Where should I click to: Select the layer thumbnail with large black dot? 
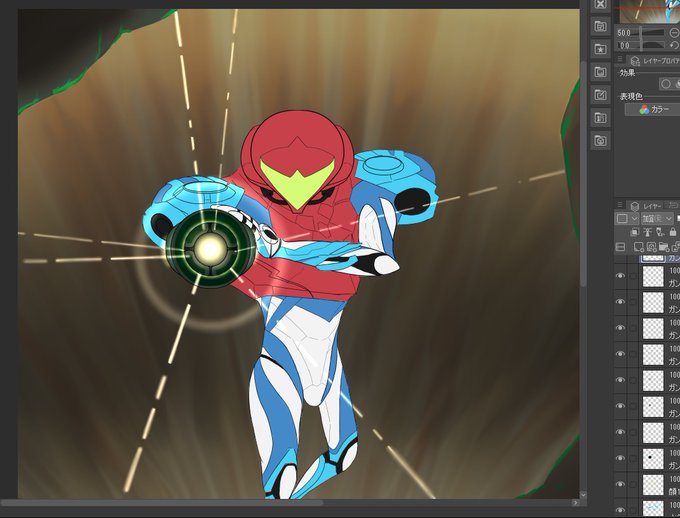click(653, 458)
